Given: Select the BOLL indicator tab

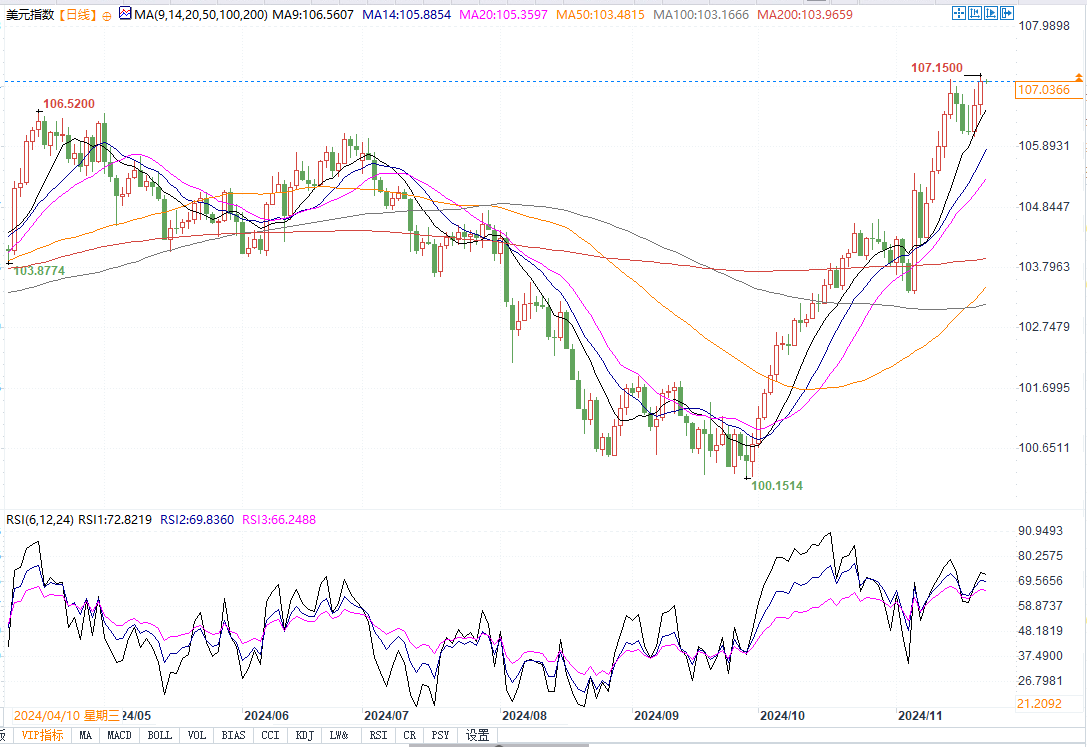Looking at the screenshot, I should coord(159,735).
